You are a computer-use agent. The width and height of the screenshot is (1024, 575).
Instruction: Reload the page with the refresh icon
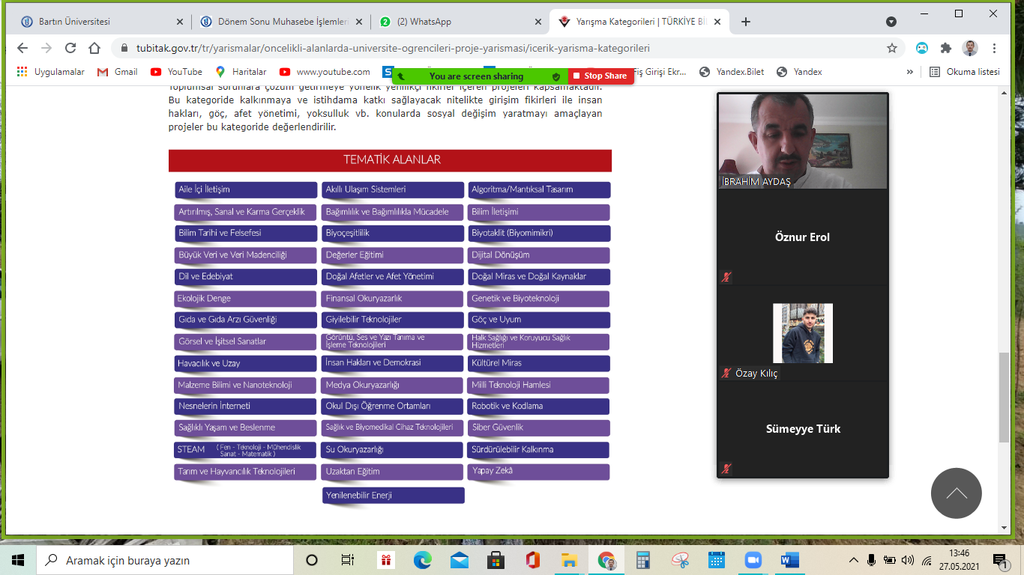click(70, 48)
